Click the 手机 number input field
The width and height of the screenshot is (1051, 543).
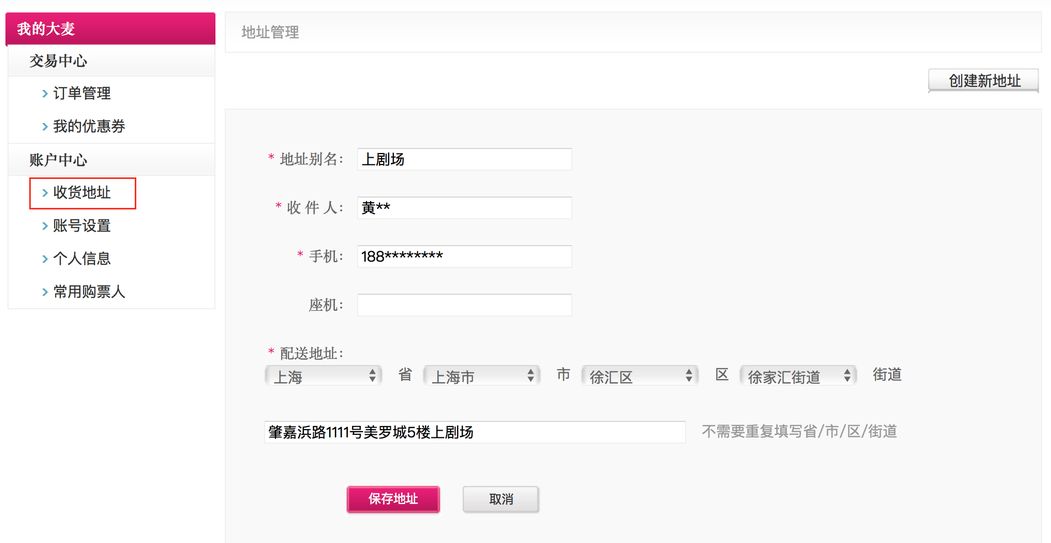(464, 256)
